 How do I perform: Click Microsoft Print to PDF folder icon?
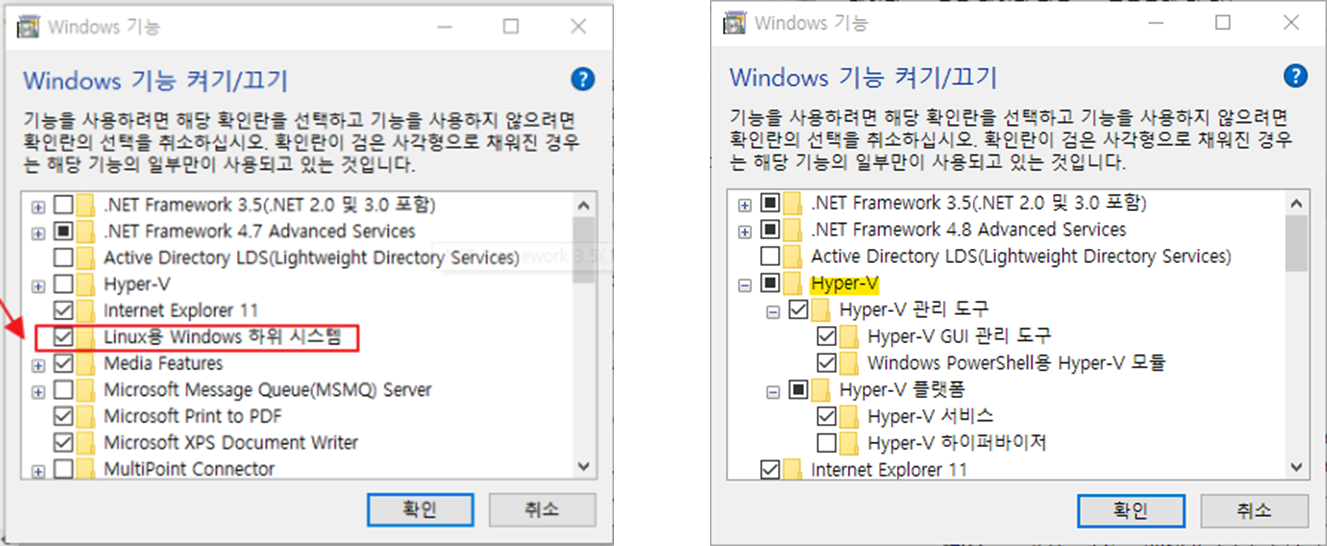point(87,416)
